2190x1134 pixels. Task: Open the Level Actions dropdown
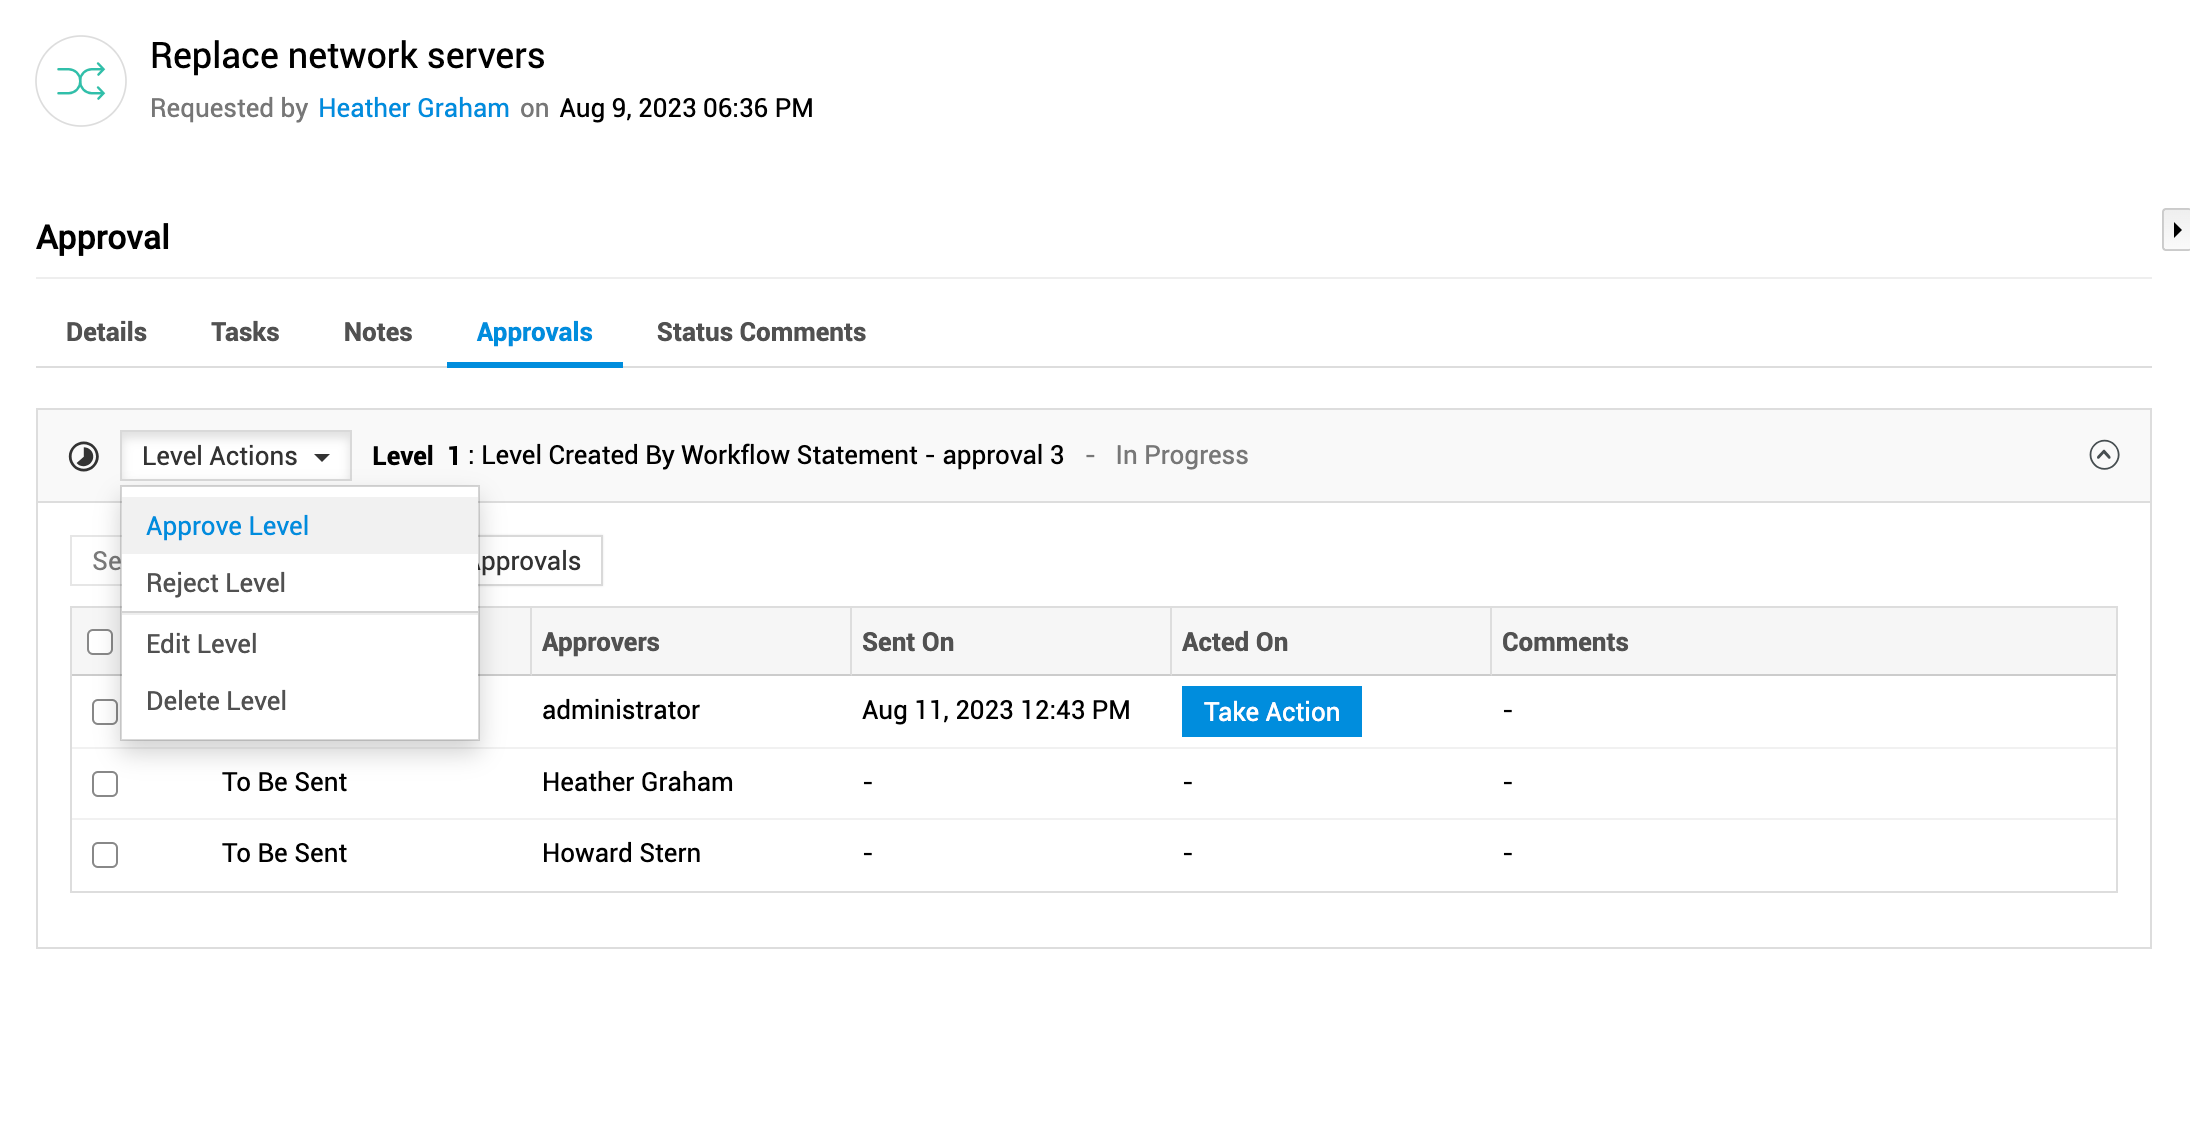click(x=236, y=456)
